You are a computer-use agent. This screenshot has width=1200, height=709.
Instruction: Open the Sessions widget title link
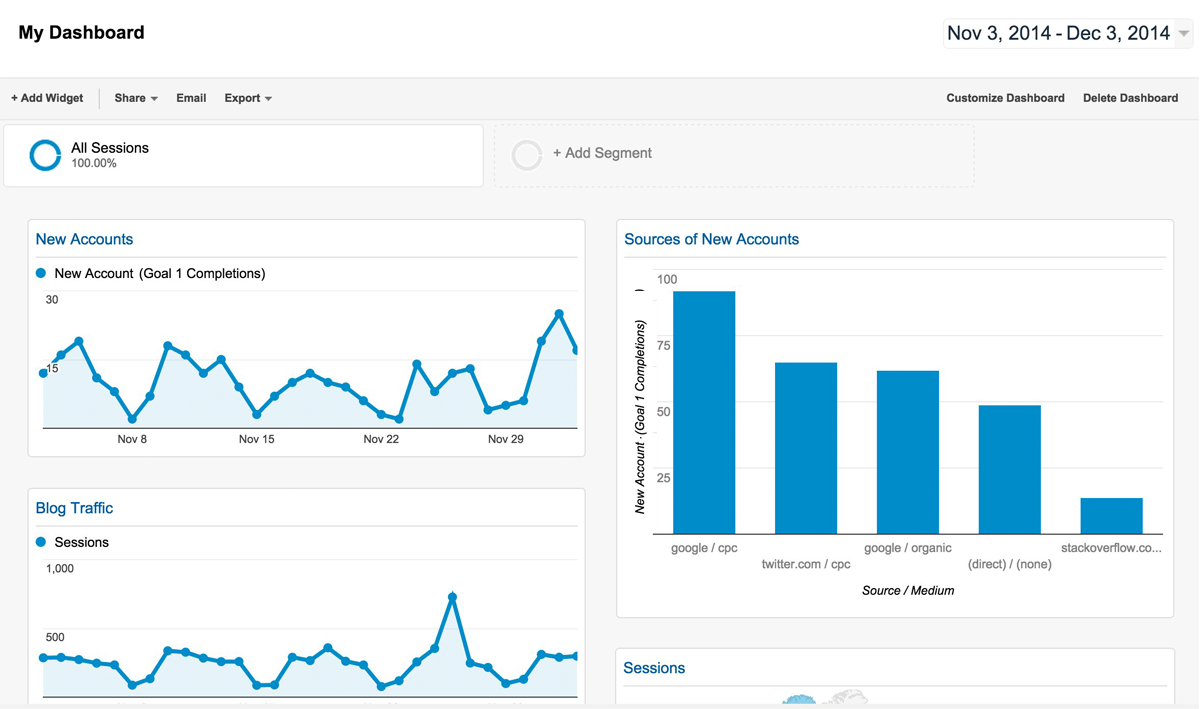pos(654,667)
